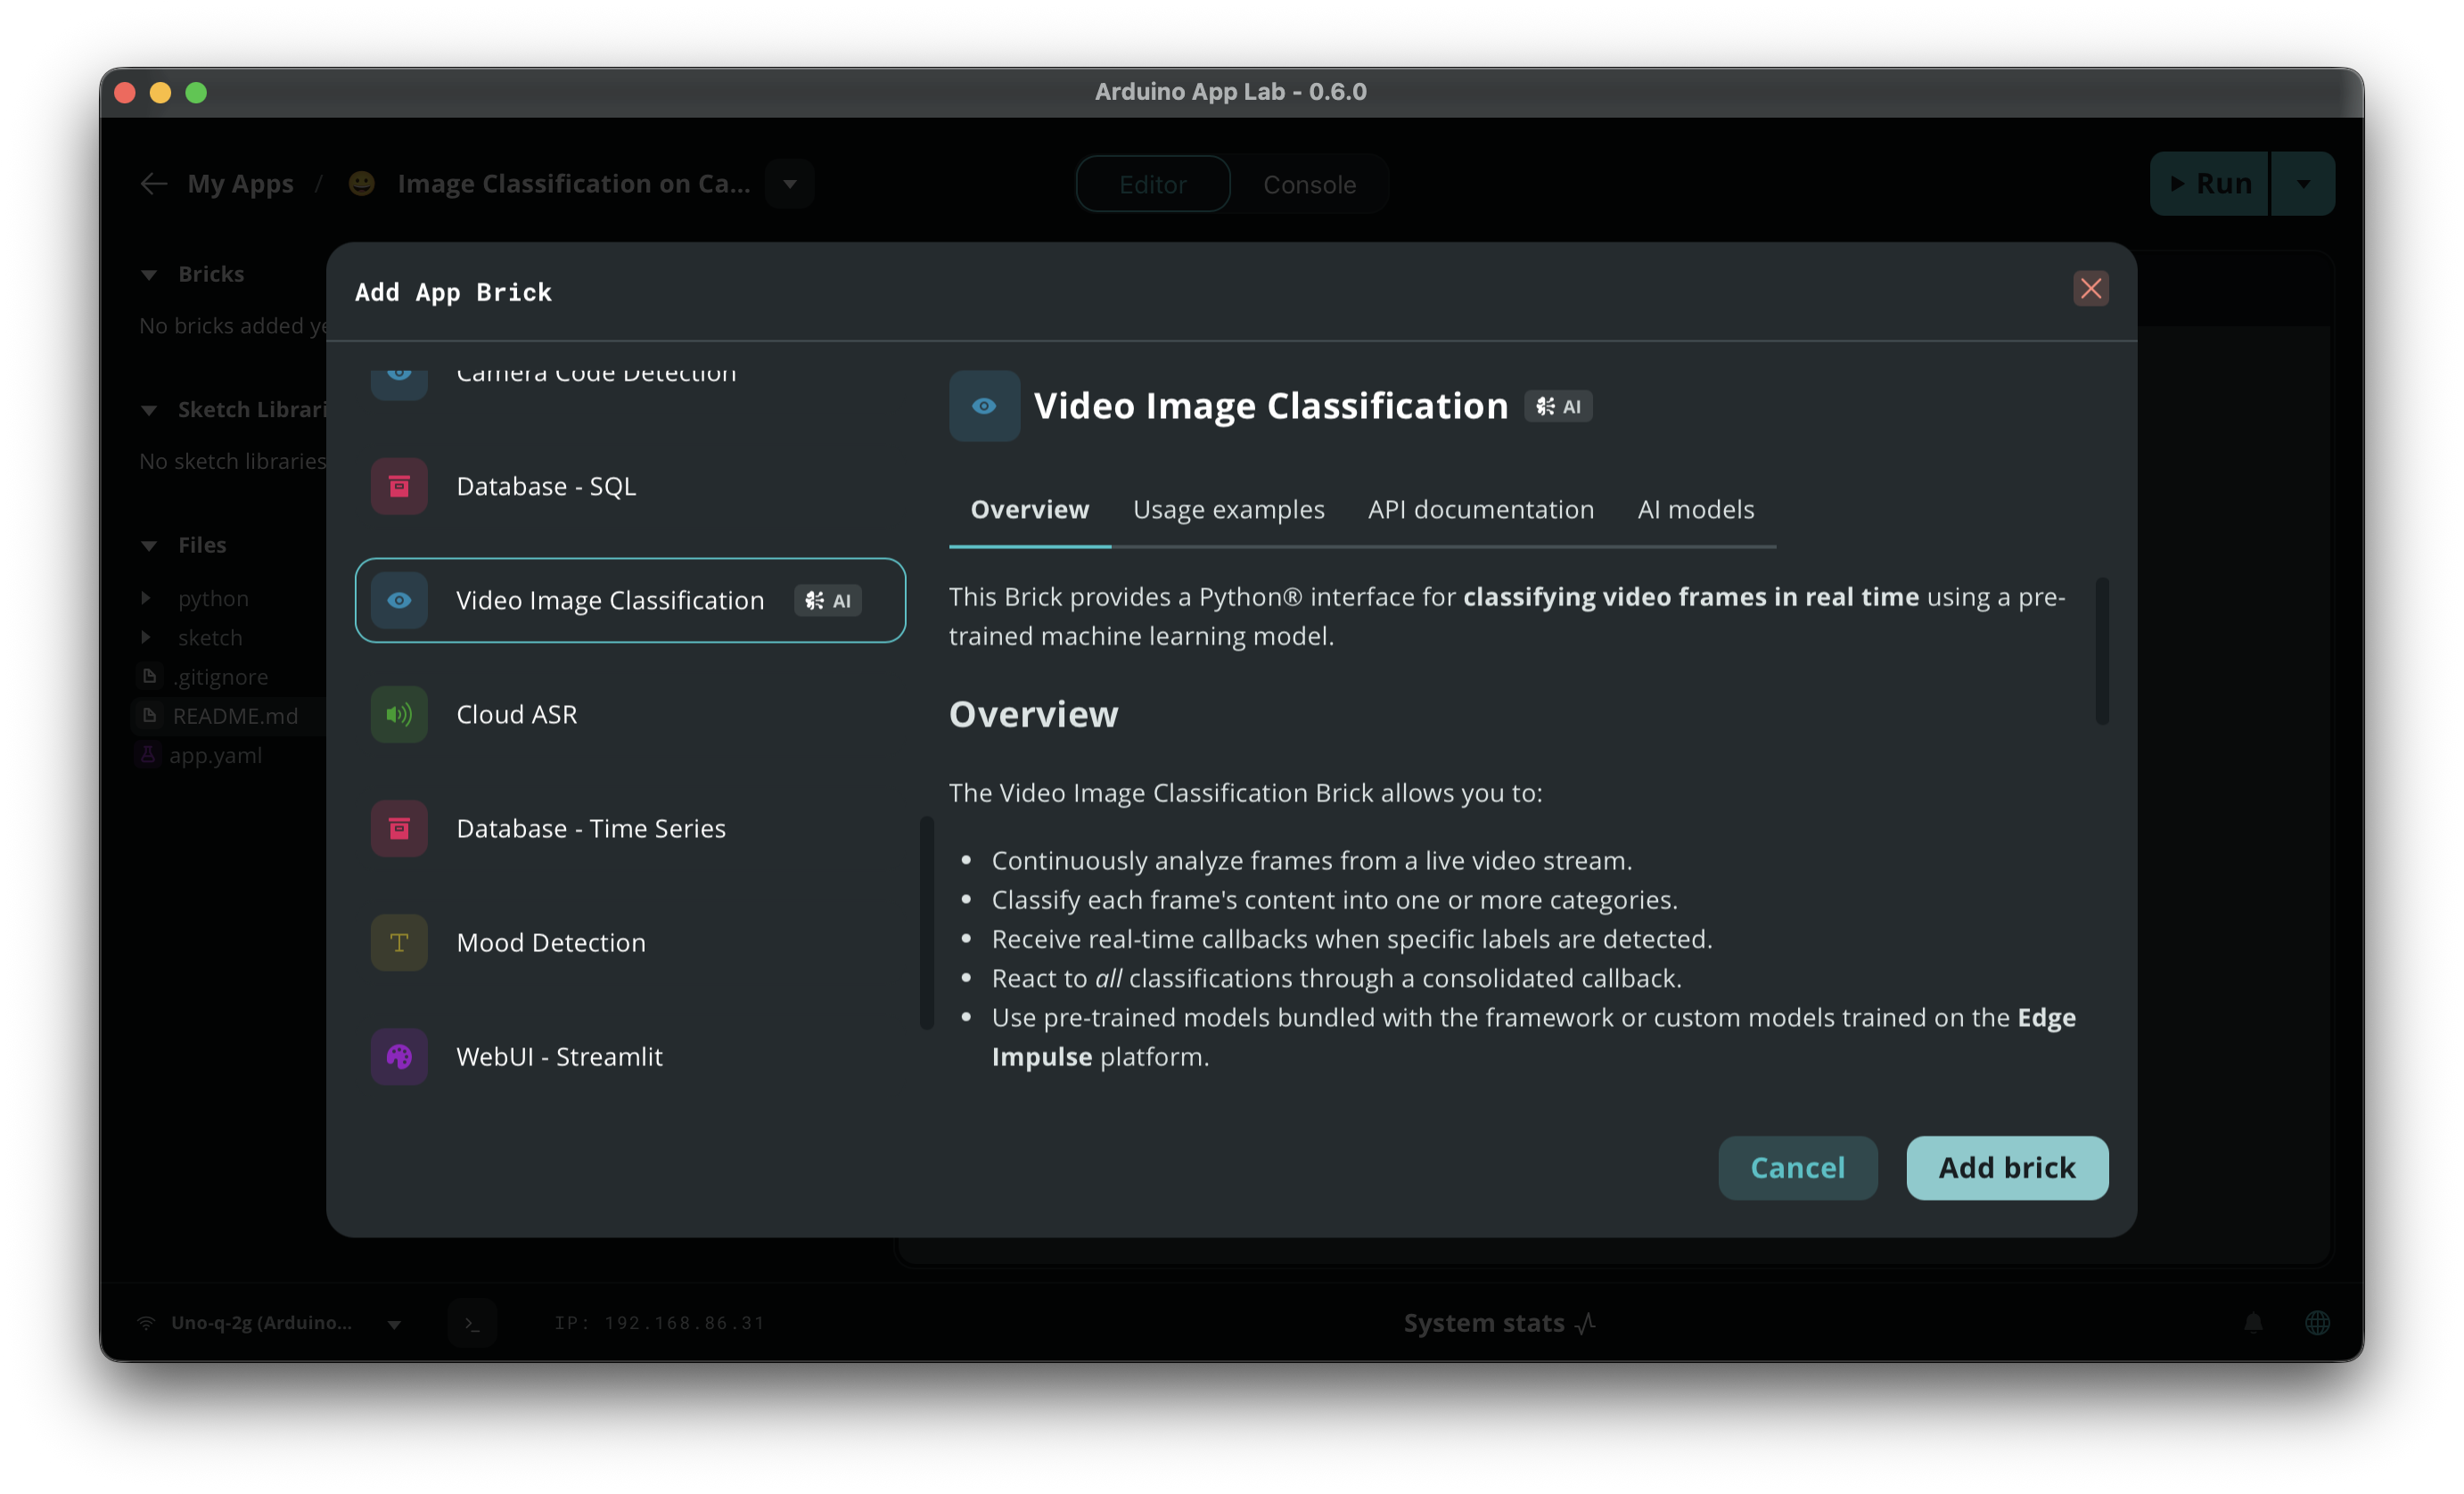Click the Video Image Classification eye icon in list
Screen dimensions: 2464x1494
pos(399,600)
